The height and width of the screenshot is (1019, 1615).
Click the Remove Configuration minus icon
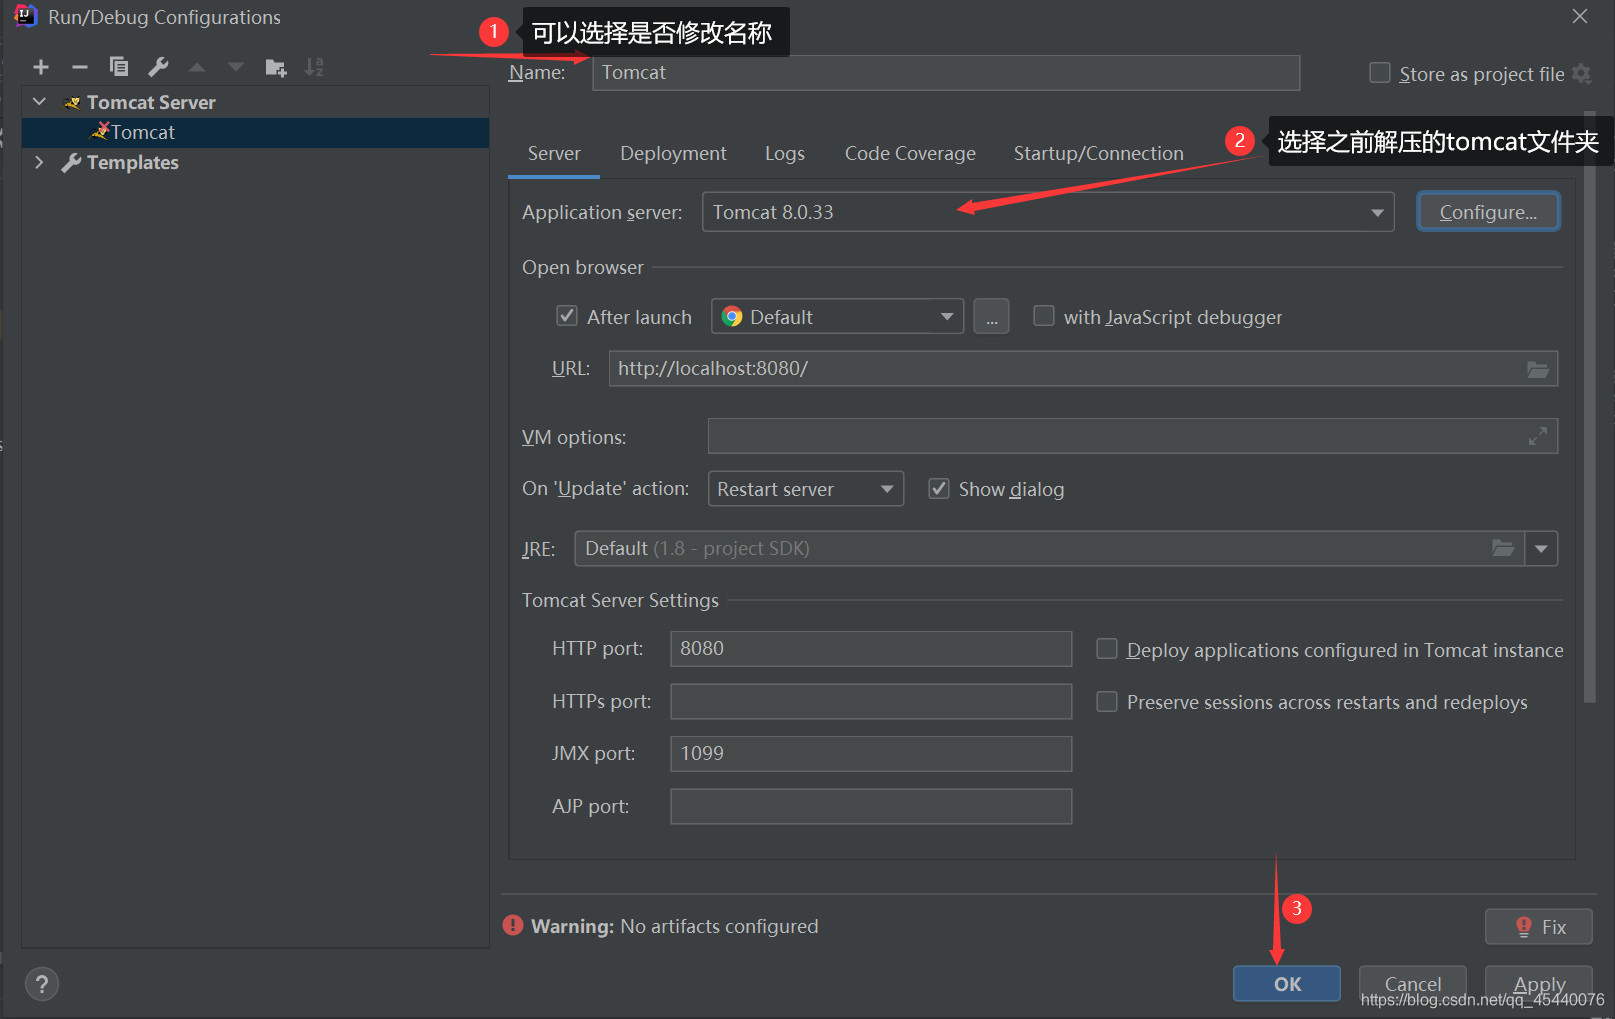coord(80,67)
